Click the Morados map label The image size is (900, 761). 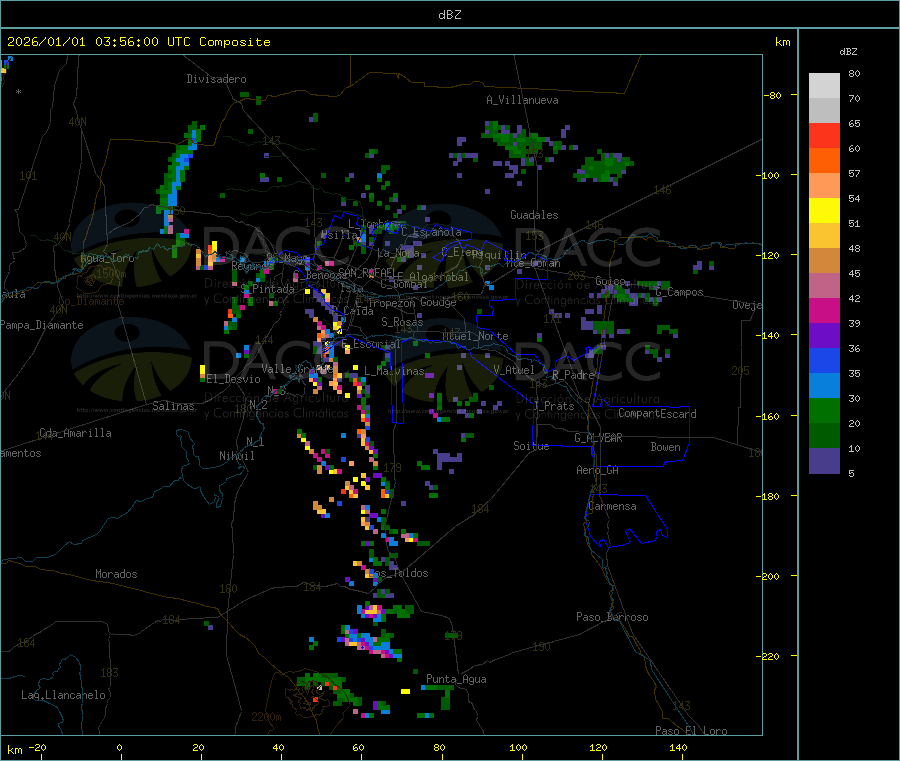pos(116,574)
